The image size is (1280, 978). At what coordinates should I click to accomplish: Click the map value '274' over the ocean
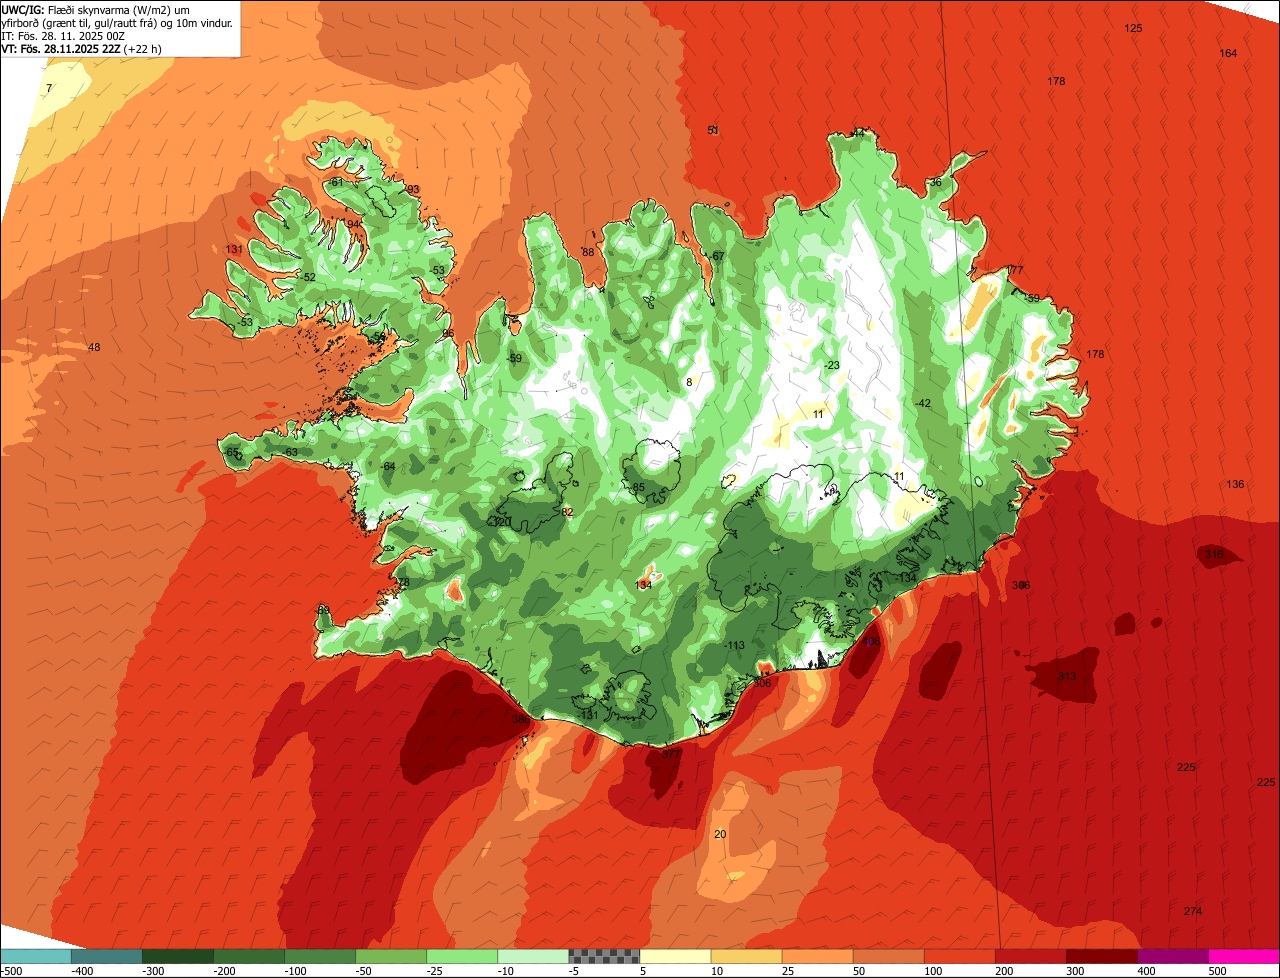[1192, 911]
